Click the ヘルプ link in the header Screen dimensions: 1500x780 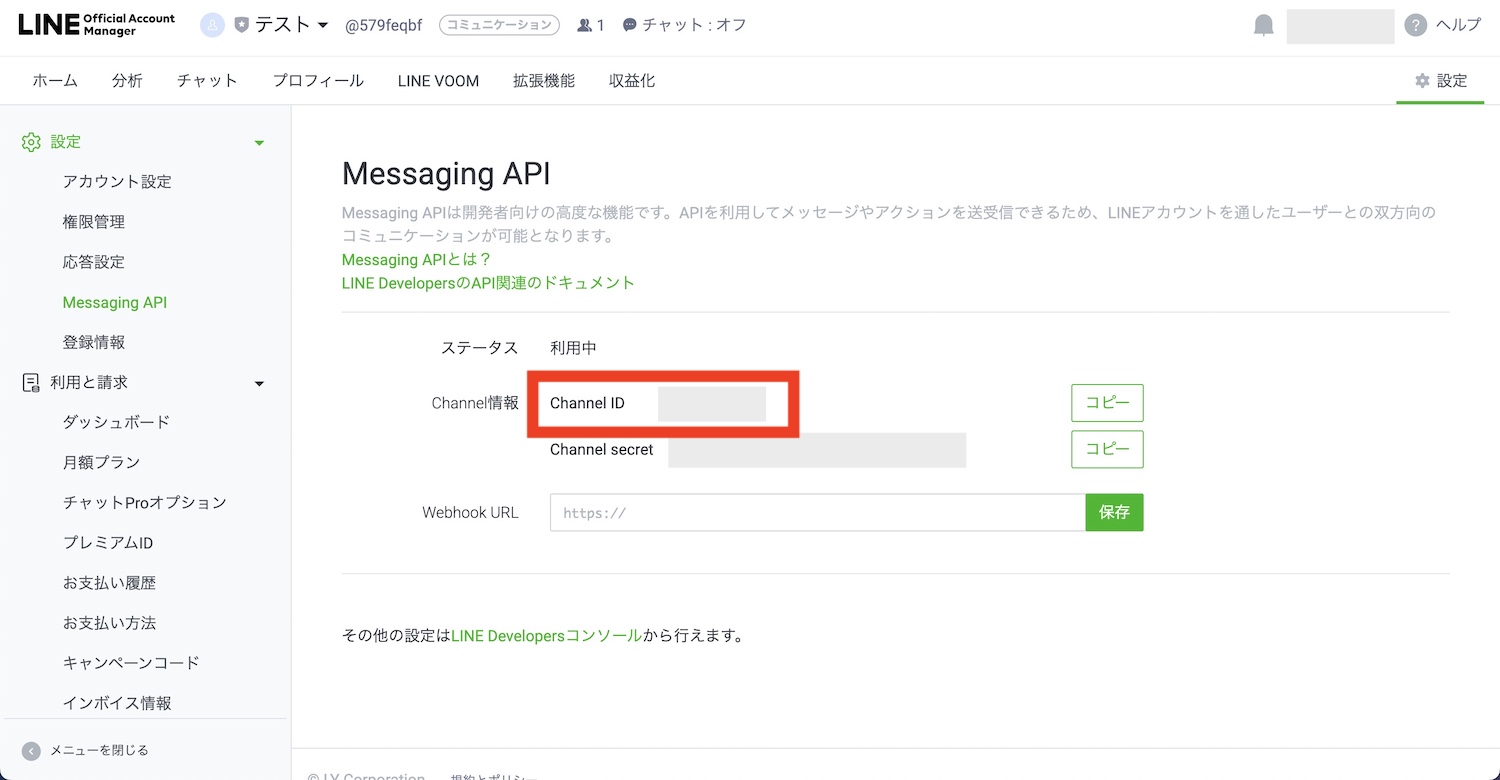coord(1458,25)
